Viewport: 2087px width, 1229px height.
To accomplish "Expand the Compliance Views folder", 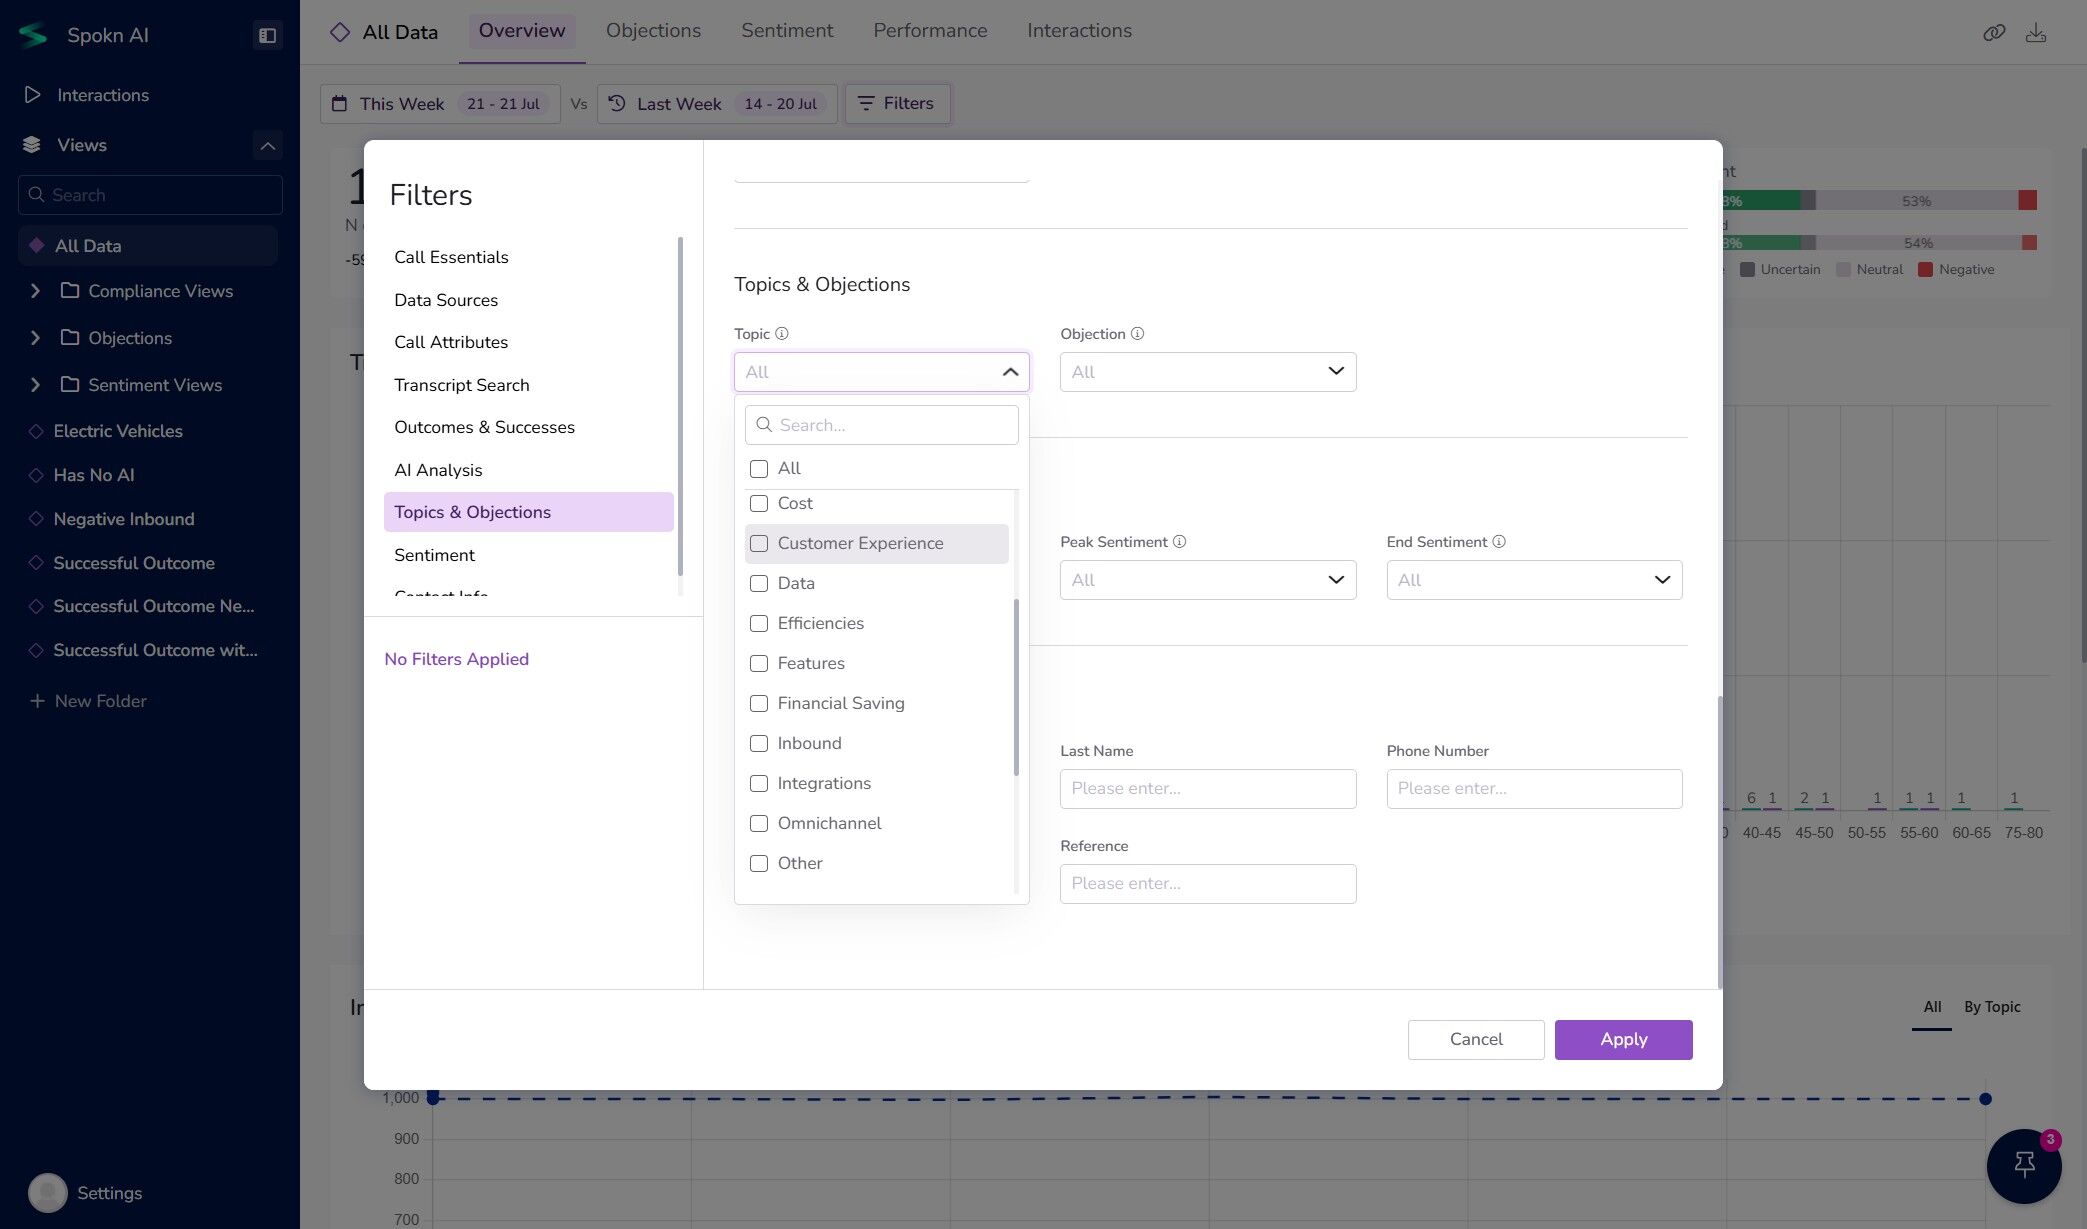I will (x=35, y=291).
